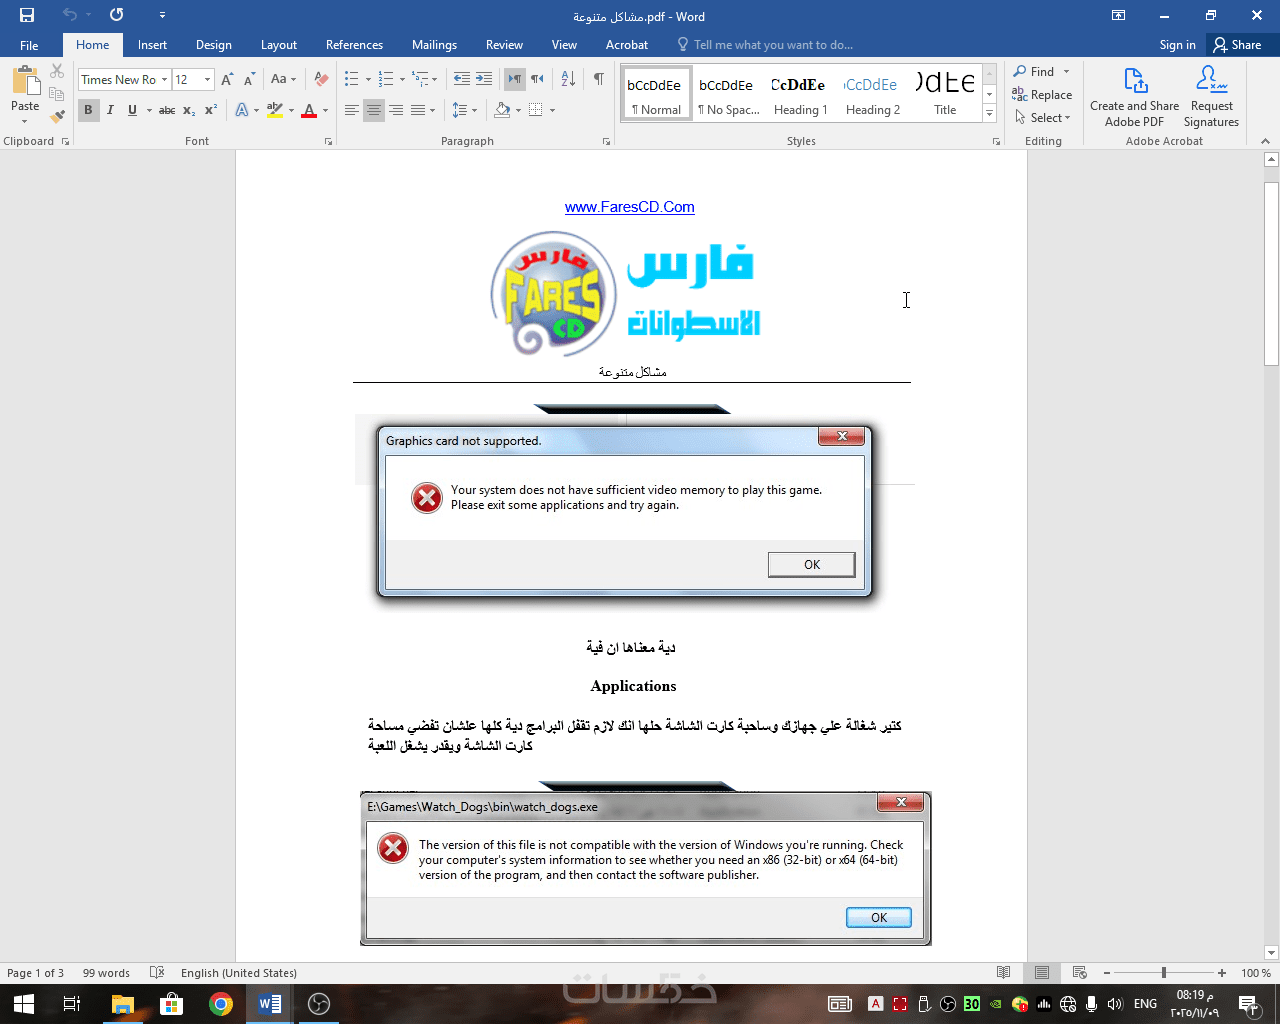Decrease font size with Shrink Font
This screenshot has height=1024, width=1280.
click(x=249, y=79)
